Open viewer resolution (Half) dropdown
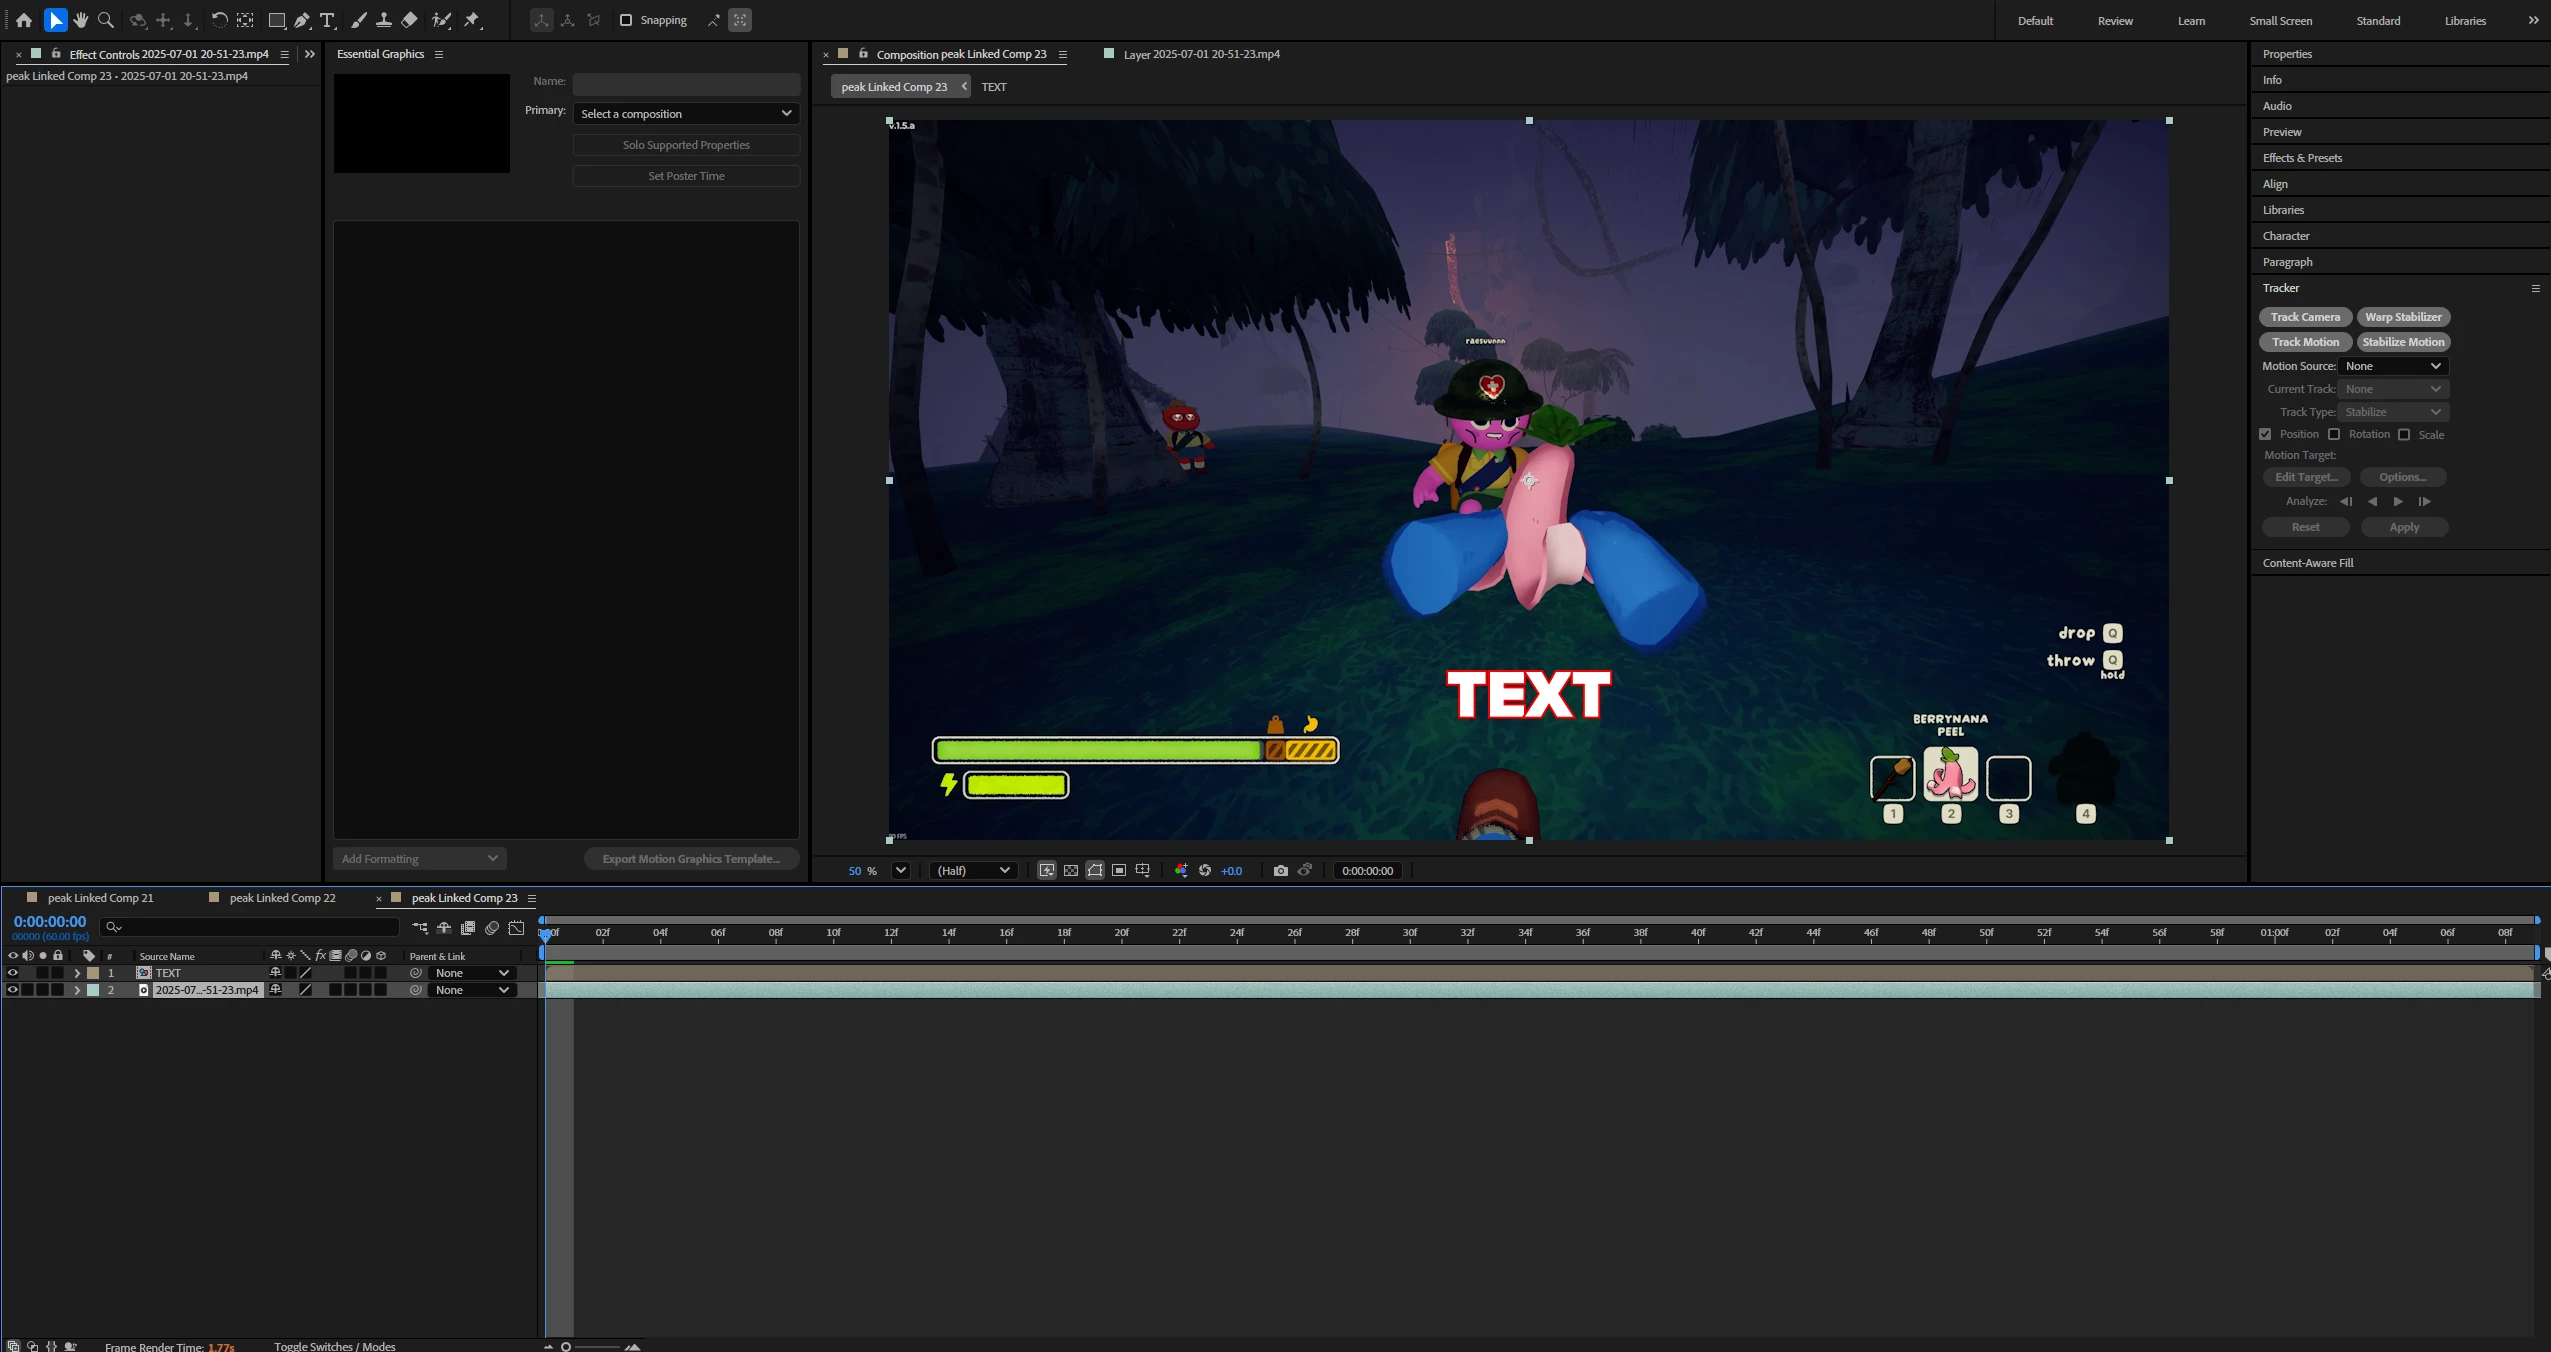The image size is (2551, 1352). tap(973, 870)
